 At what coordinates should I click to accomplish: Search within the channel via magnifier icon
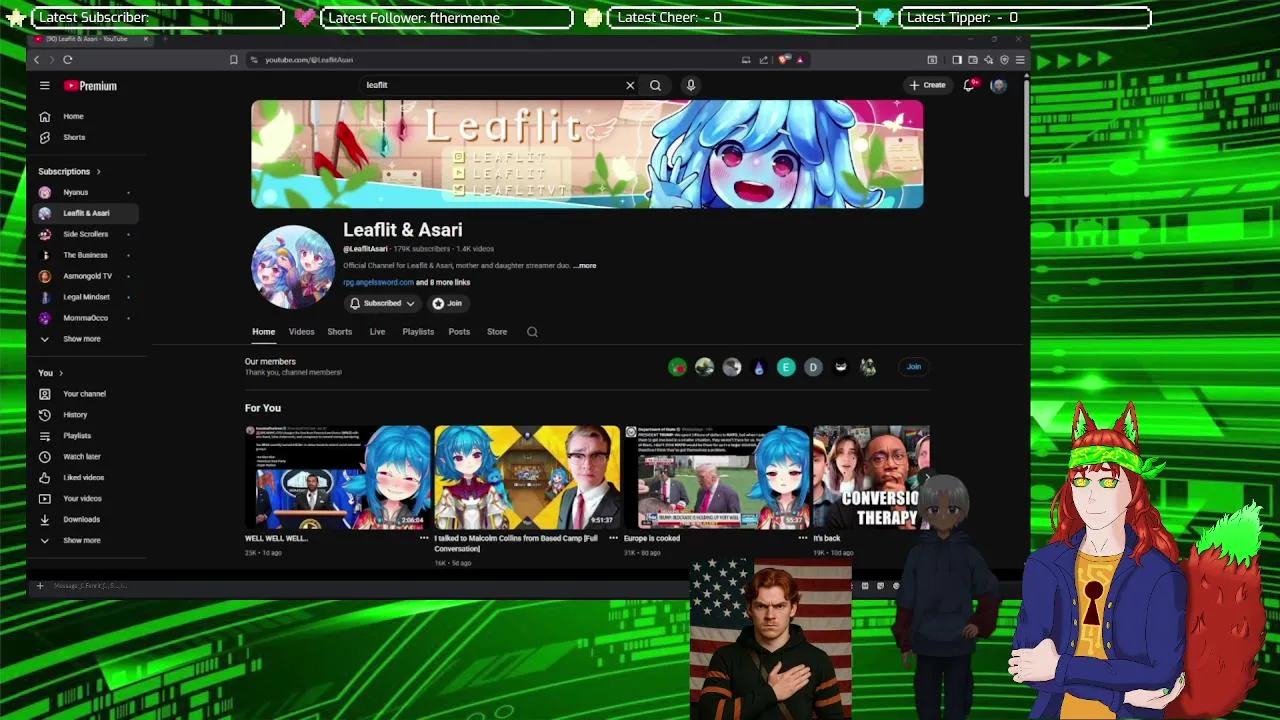tap(532, 332)
